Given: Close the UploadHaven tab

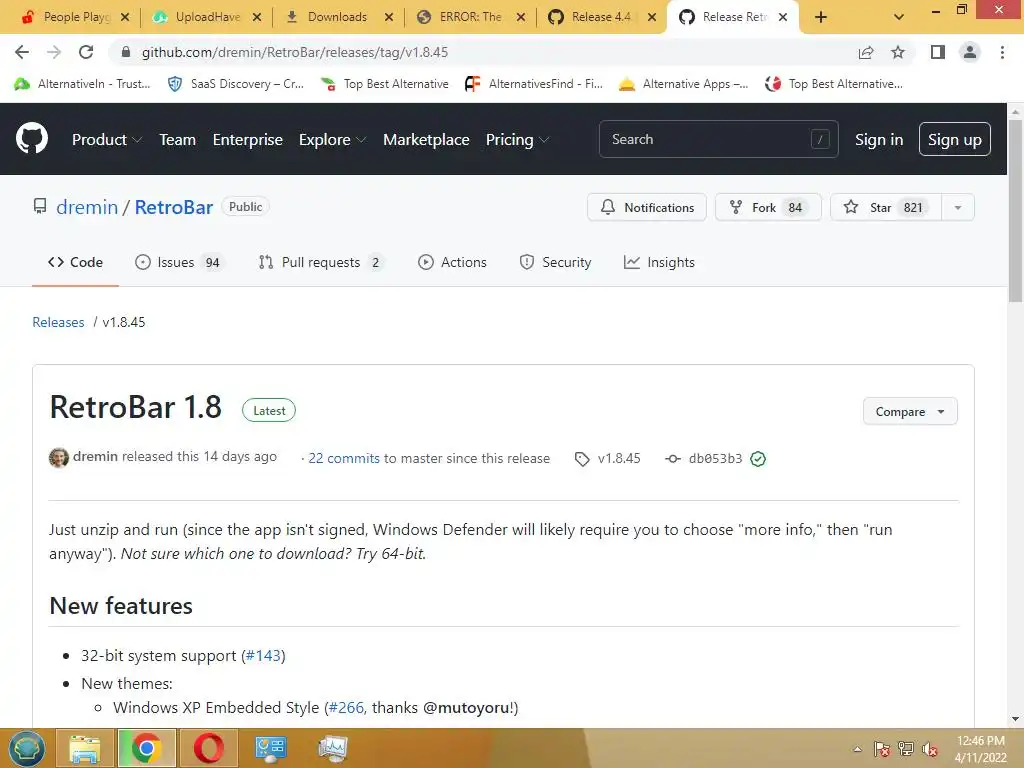Looking at the screenshot, I should (x=257, y=17).
